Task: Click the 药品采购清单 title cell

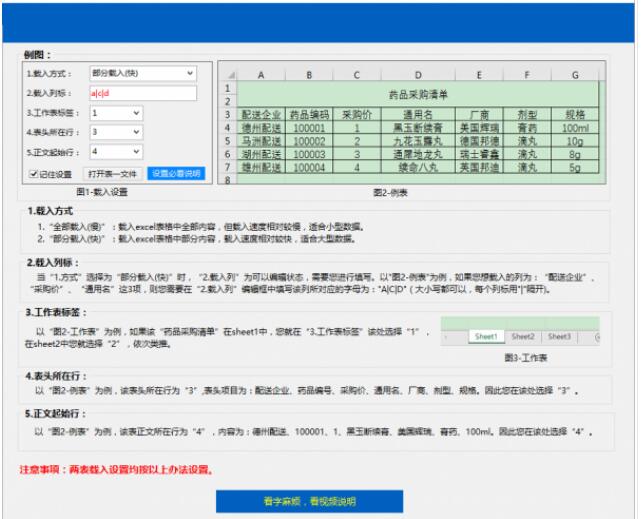Action: 418,95
